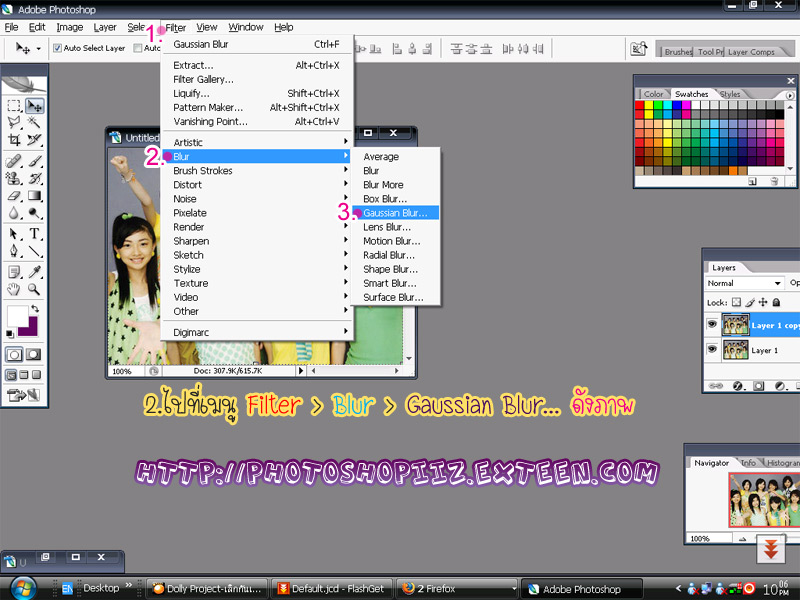Open blend mode Normal dropdown
800x600 pixels.
744,283
